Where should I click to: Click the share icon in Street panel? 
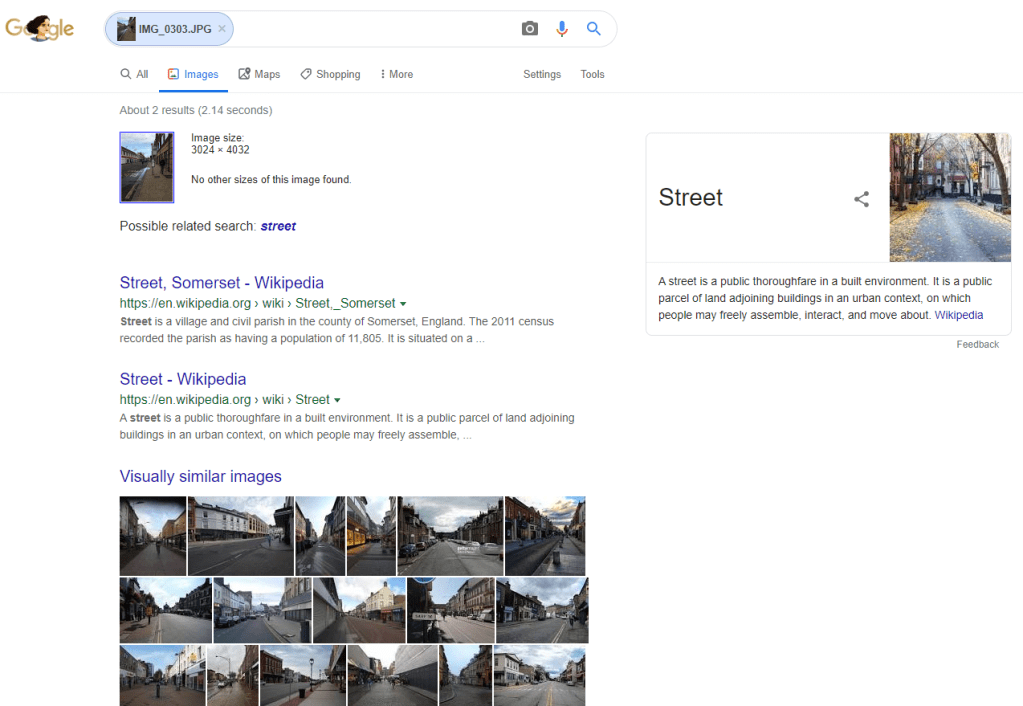click(x=861, y=199)
